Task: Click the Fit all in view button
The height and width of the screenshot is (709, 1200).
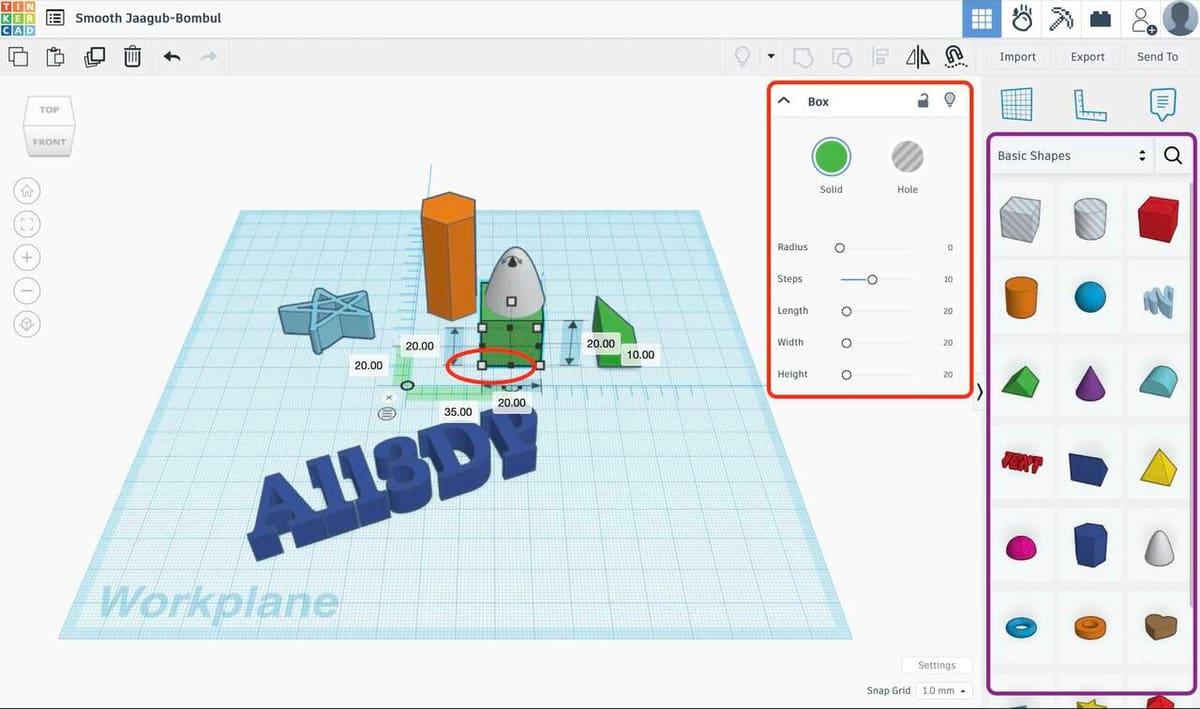Action: [x=27, y=224]
